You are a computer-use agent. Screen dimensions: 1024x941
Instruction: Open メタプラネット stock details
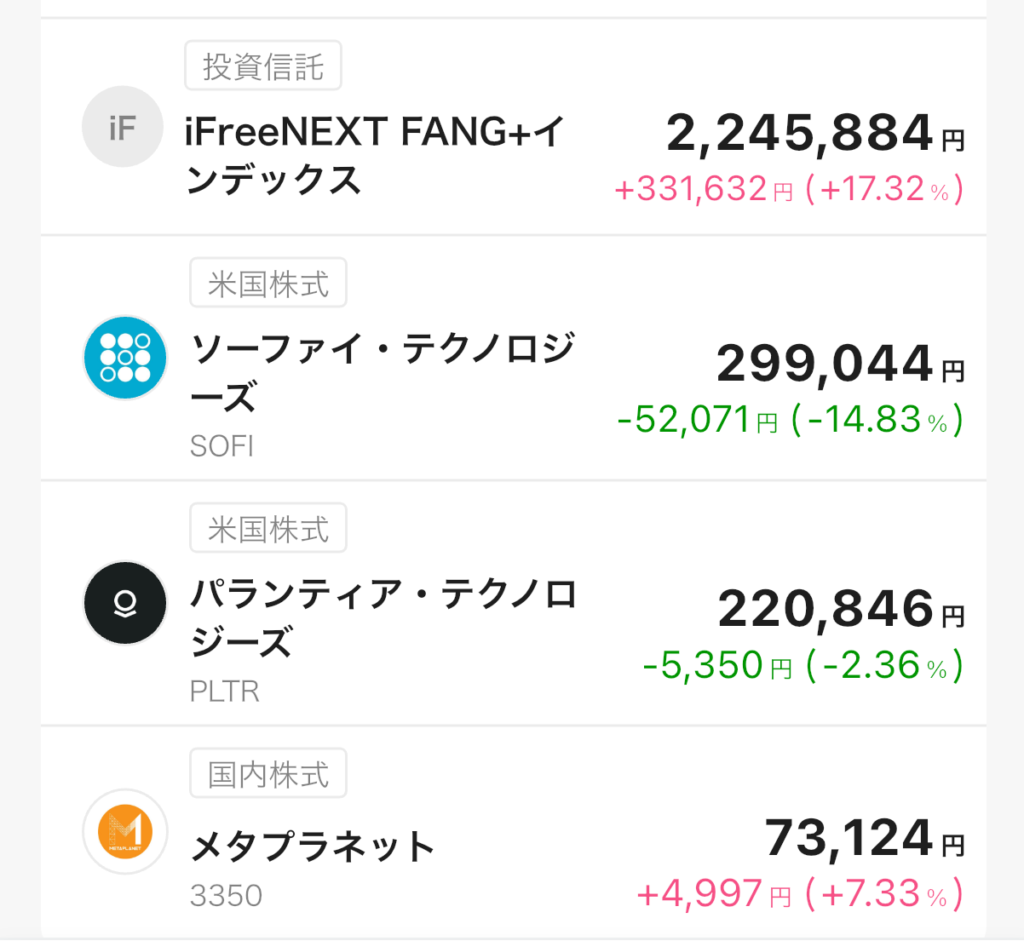click(x=313, y=847)
